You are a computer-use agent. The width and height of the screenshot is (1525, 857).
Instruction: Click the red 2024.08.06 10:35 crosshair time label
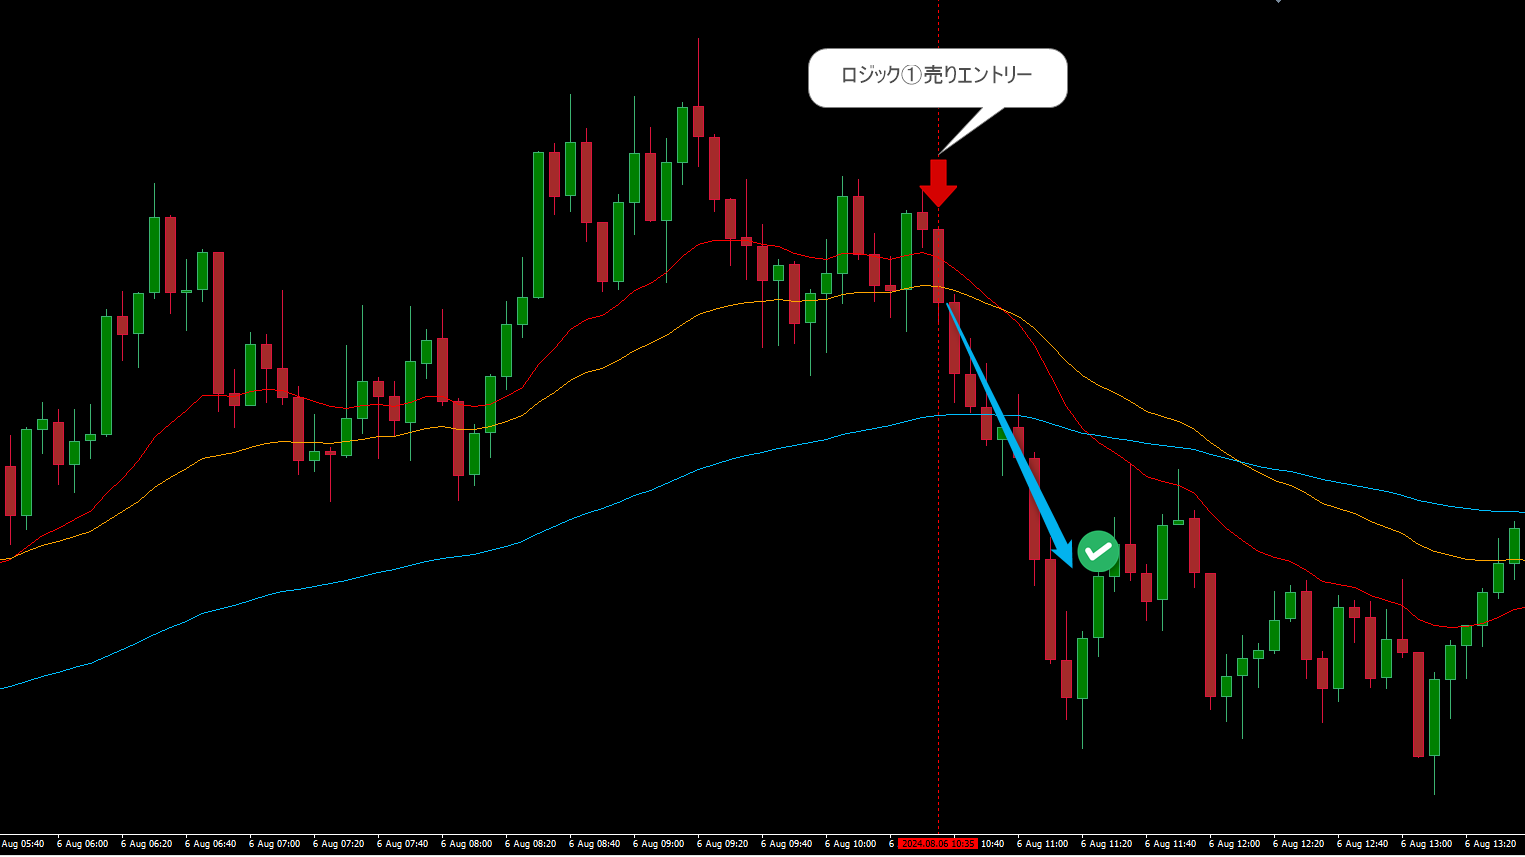coord(937,844)
